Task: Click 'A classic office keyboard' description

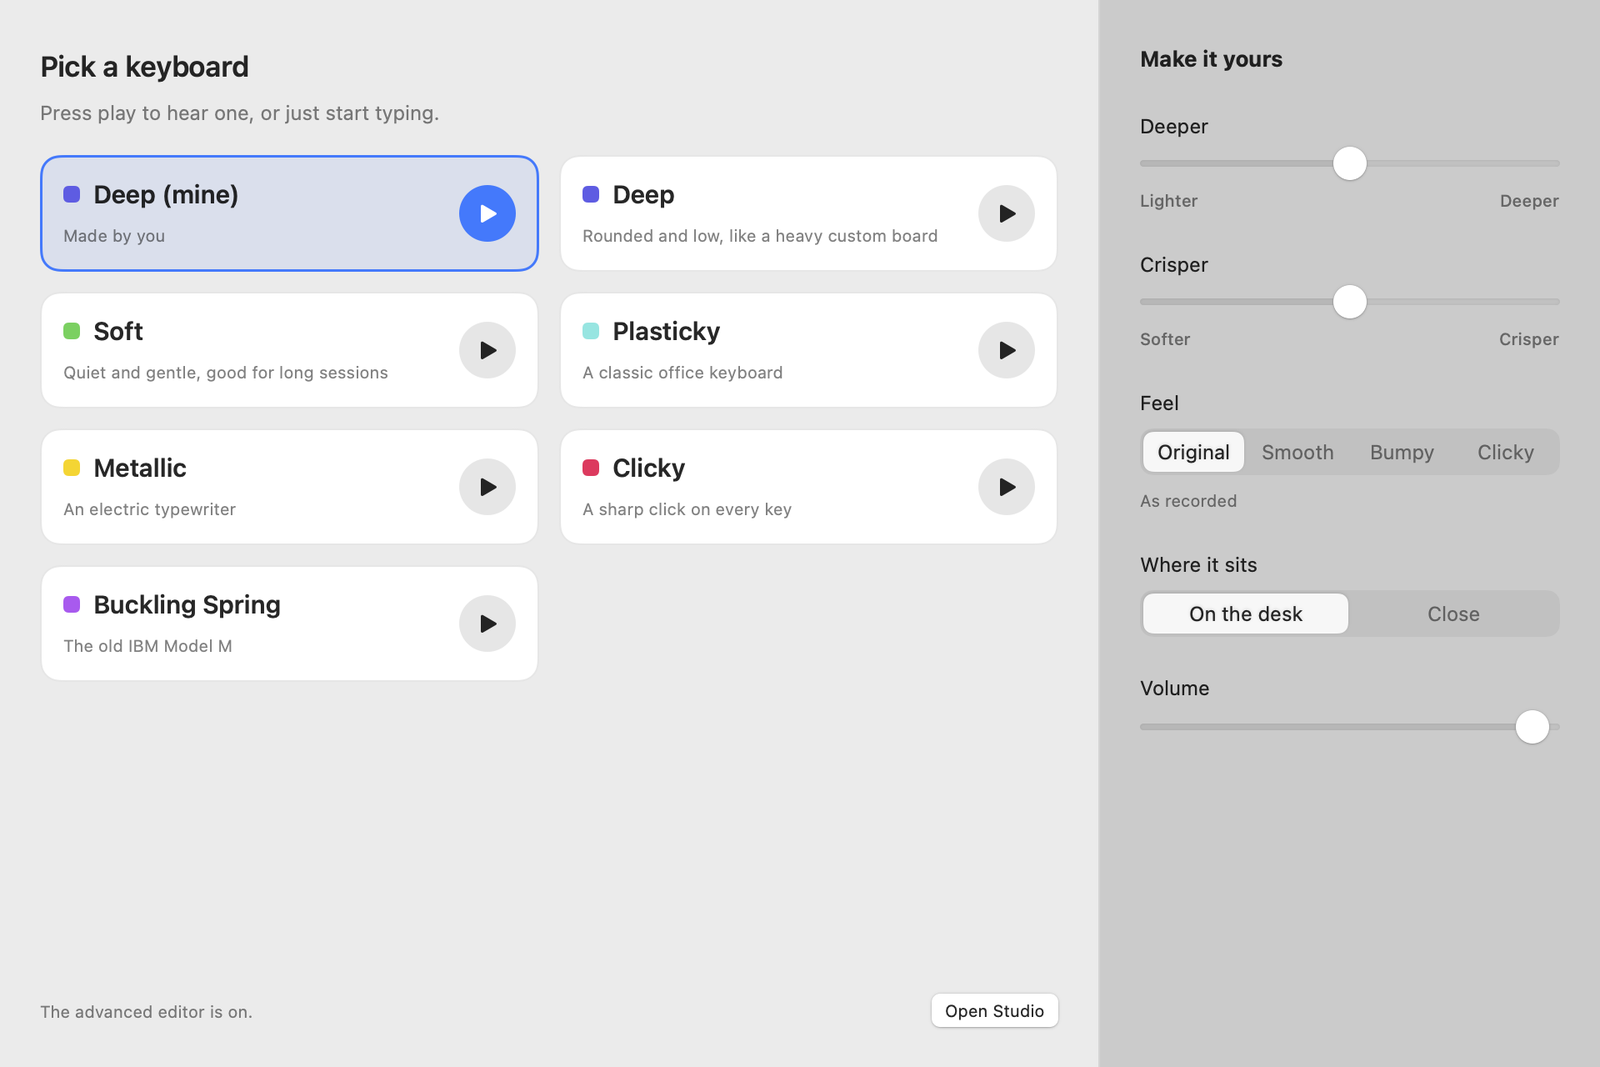Action: pyautogui.click(x=683, y=373)
